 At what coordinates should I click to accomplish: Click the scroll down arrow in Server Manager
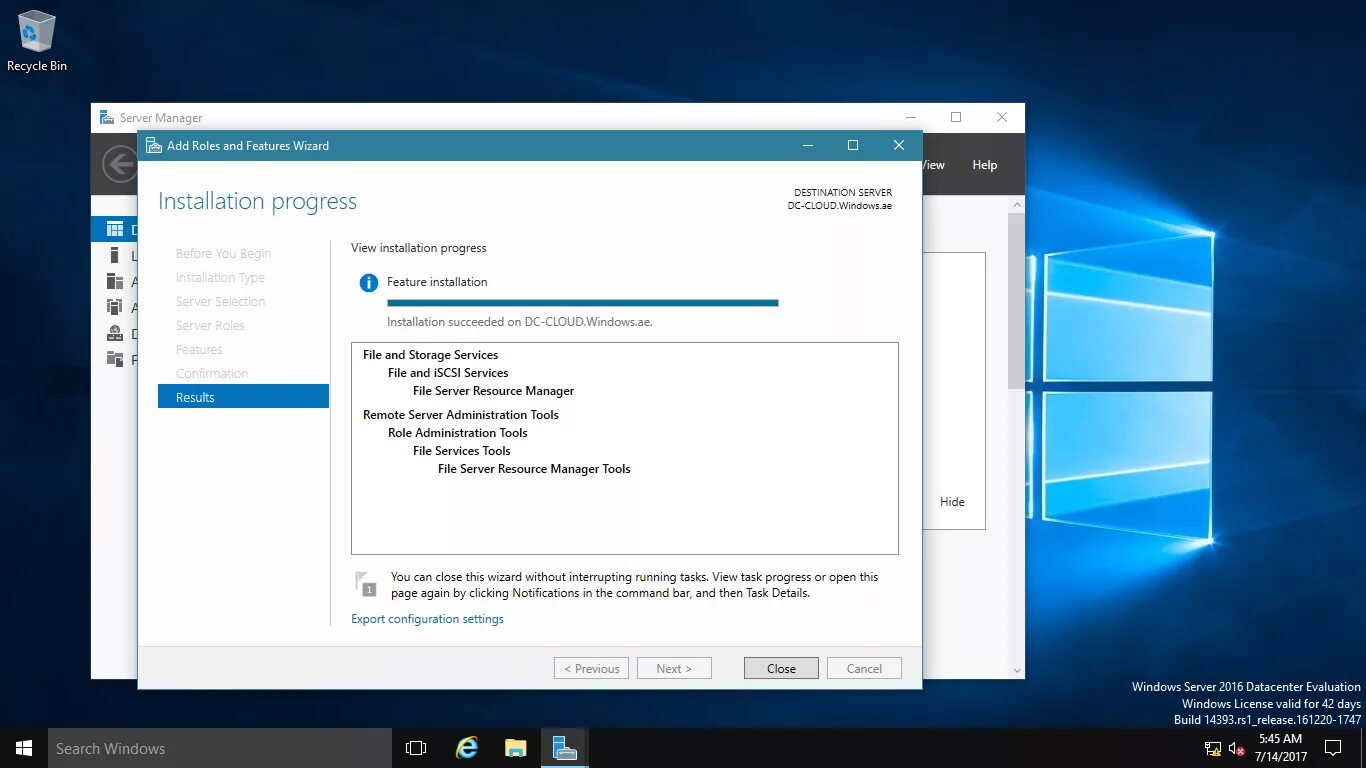(x=1016, y=670)
